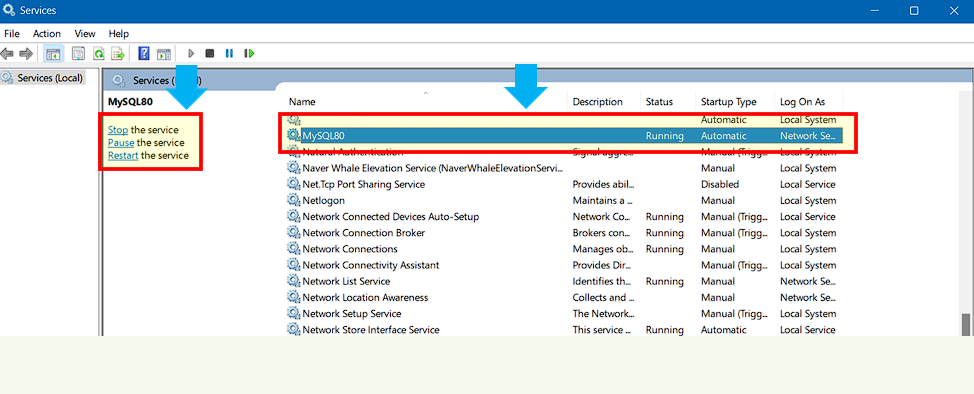Click the gear icon beside Network Setup Service
The height and width of the screenshot is (394, 974).
click(293, 313)
